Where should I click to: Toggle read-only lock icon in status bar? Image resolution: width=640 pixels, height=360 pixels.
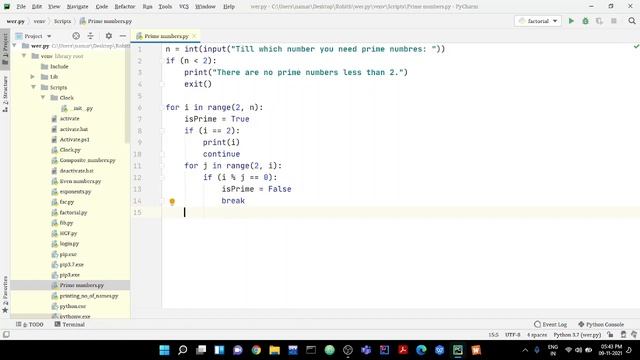coord(610,335)
